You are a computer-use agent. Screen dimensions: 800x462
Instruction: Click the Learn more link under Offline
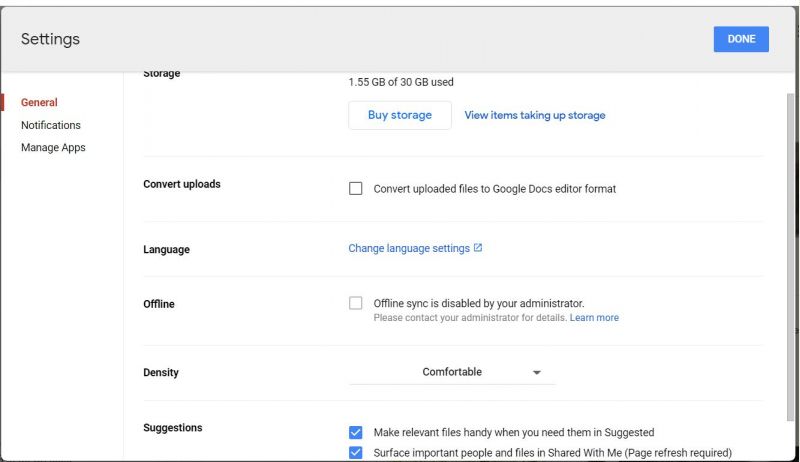tap(594, 318)
